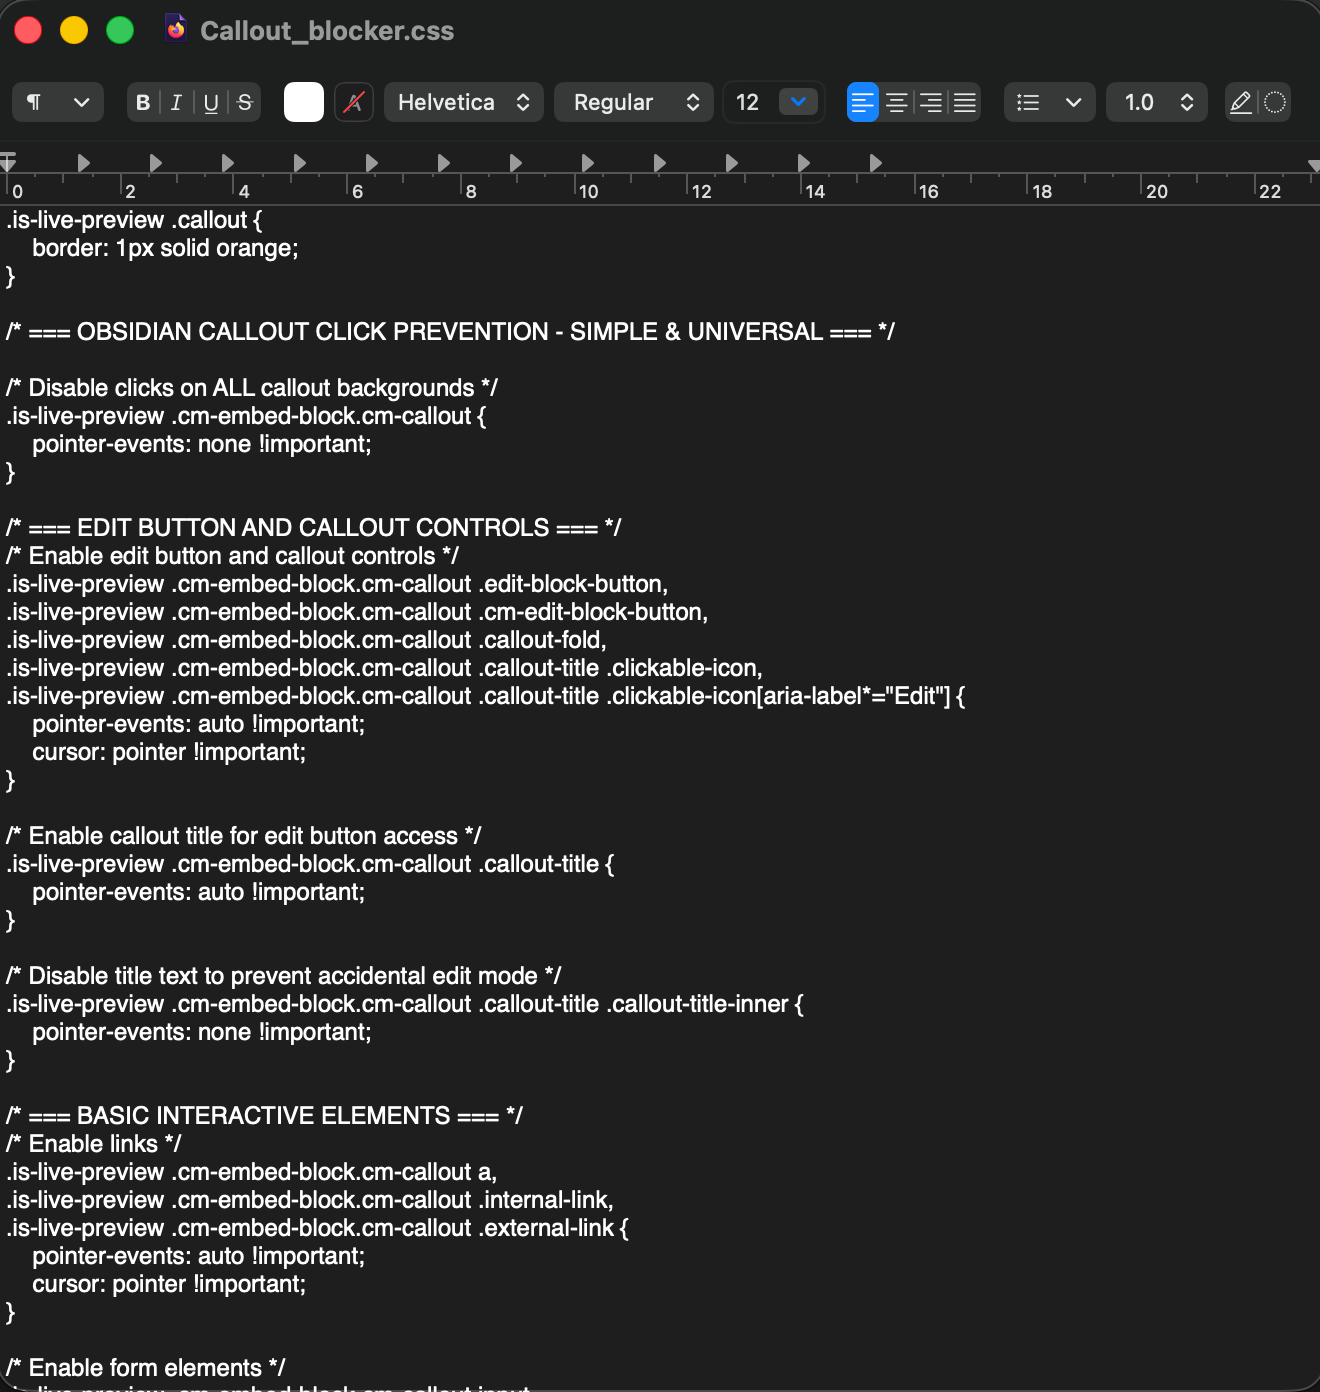Toggle bold formatting
The image size is (1320, 1392).
click(x=143, y=102)
